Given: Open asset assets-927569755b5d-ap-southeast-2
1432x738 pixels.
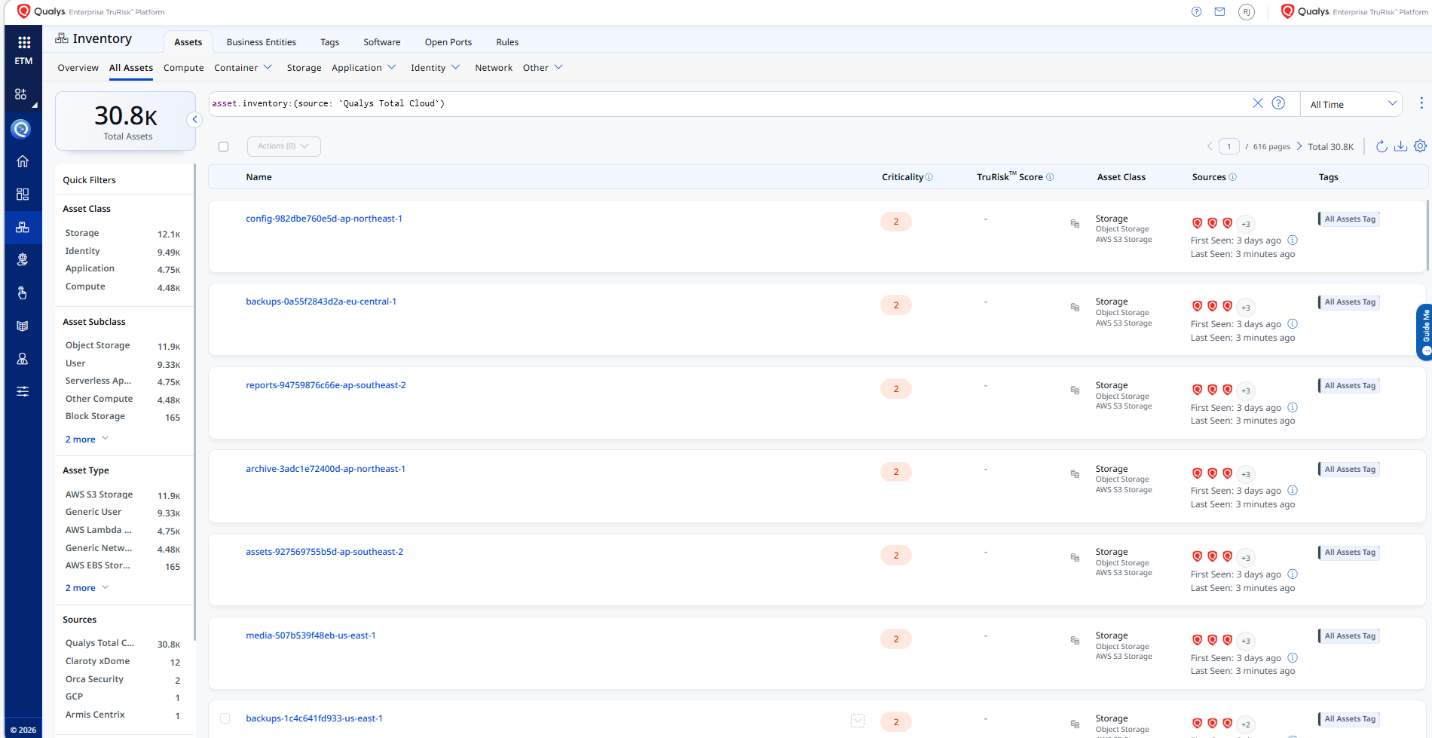Looking at the screenshot, I should (x=325, y=552).
